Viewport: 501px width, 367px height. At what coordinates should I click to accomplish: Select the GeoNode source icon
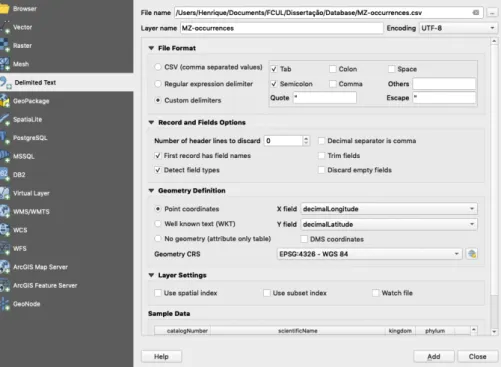click(x=5, y=304)
